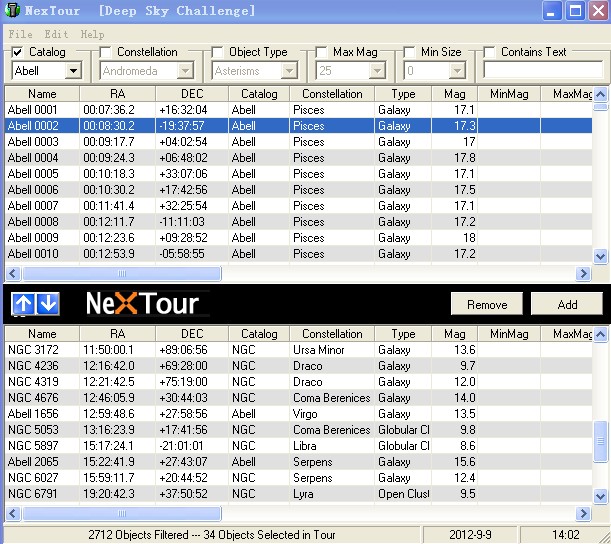Click the Type column header in tour list
Viewport: 611px width, 544px height.
[x=403, y=334]
